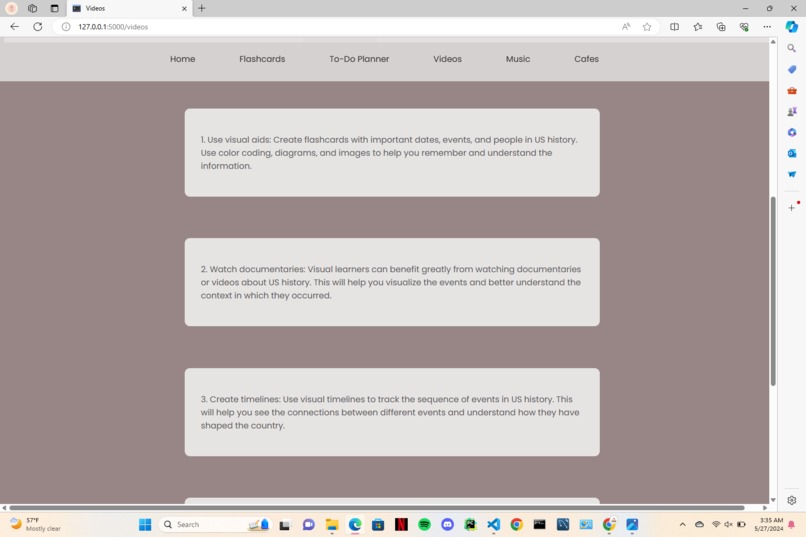The width and height of the screenshot is (806, 537).
Task: Open the Settings and more ellipsis menu
Action: [767, 27]
